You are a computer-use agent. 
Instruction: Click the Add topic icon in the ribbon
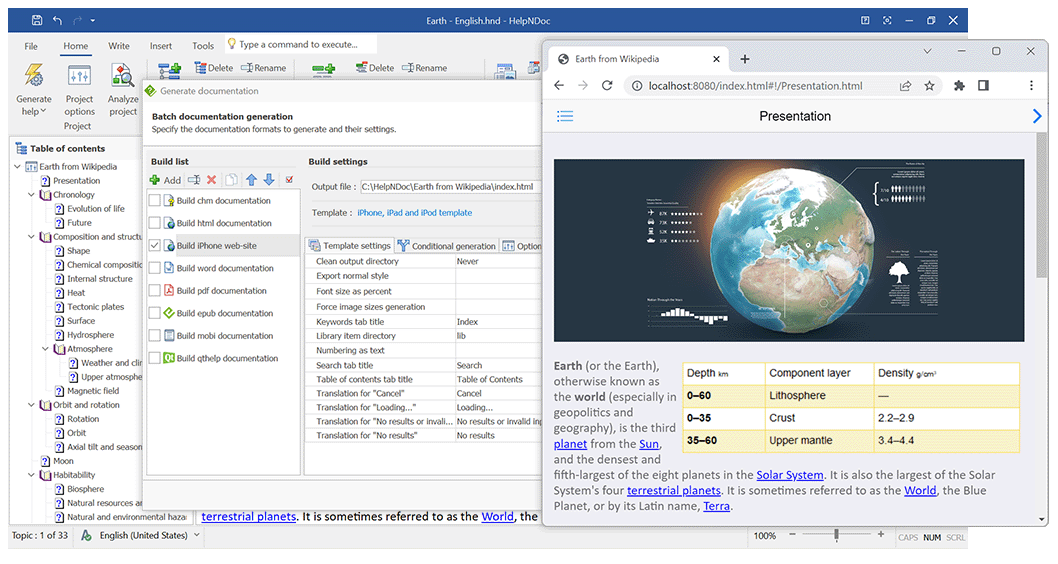coord(169,69)
